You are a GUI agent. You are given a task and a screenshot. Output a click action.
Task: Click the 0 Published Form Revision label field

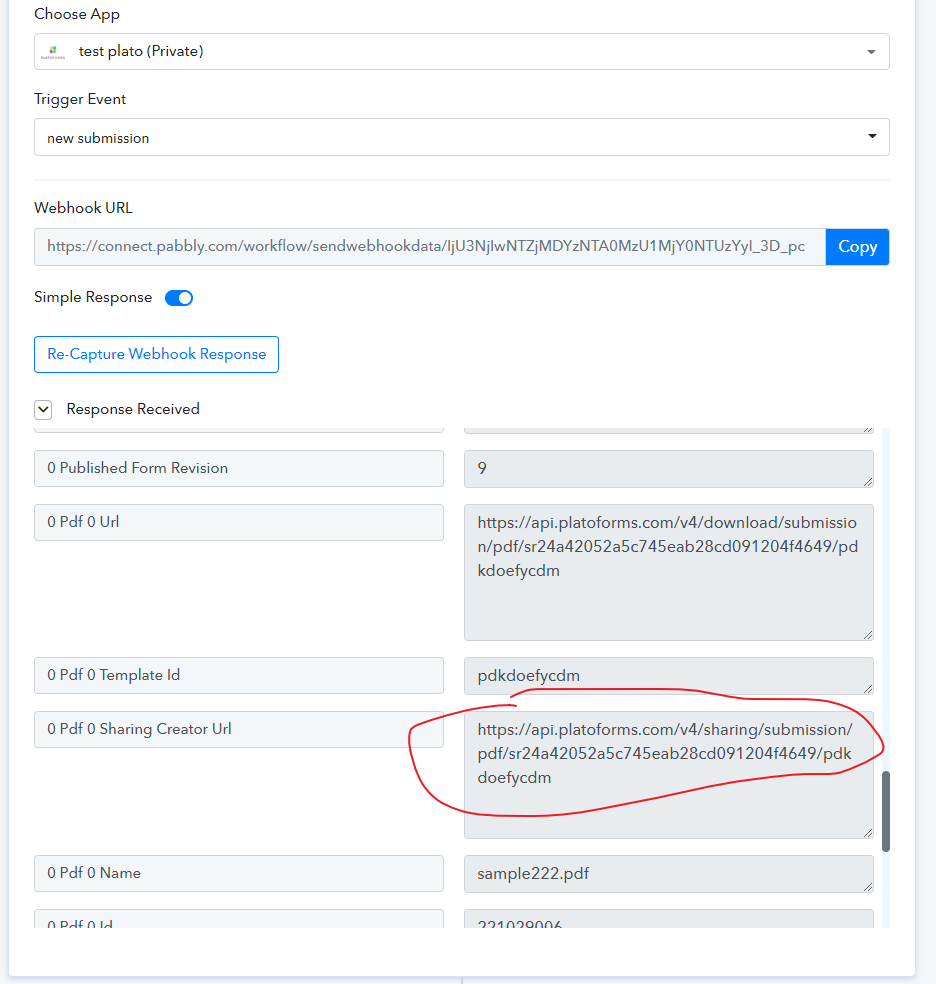pos(239,468)
